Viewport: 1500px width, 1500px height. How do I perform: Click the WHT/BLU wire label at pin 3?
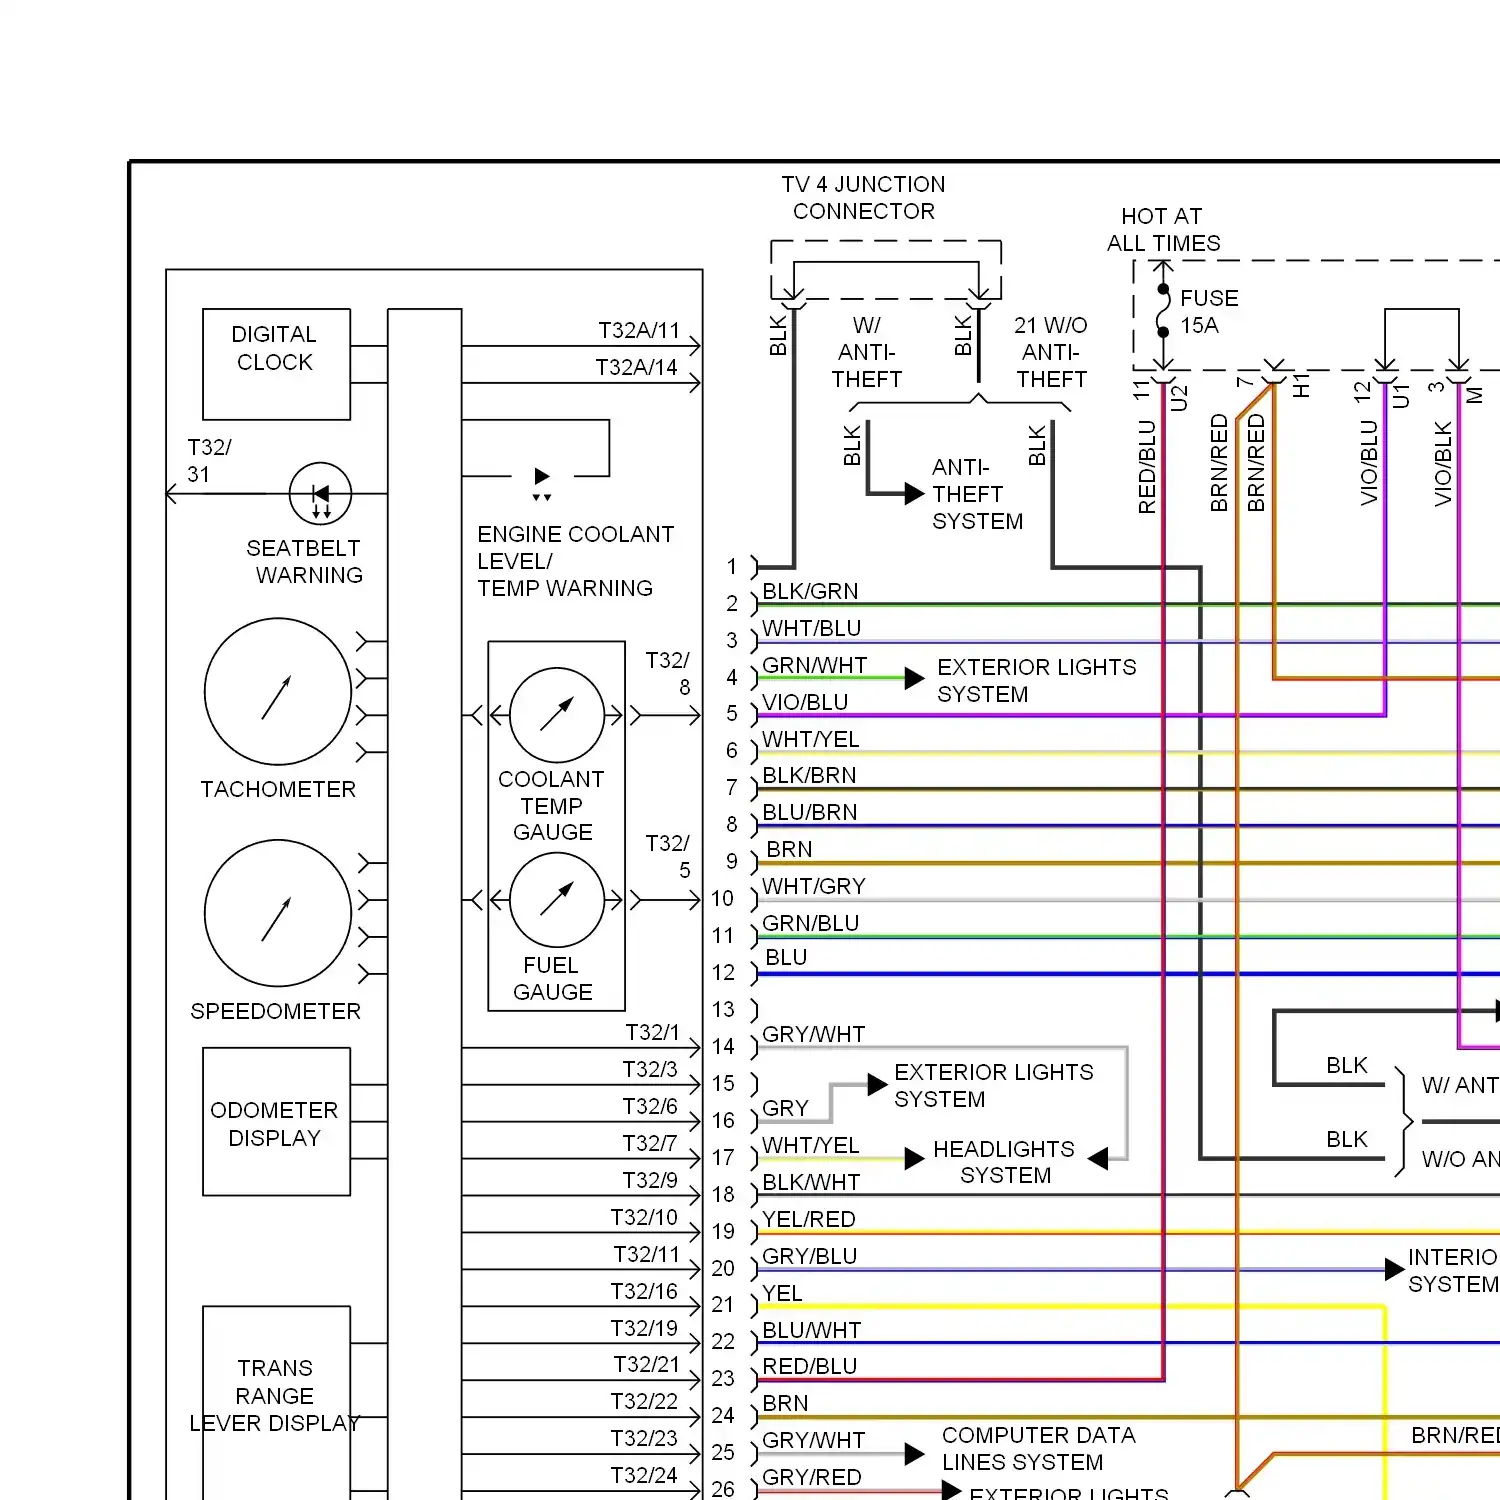pos(811,628)
